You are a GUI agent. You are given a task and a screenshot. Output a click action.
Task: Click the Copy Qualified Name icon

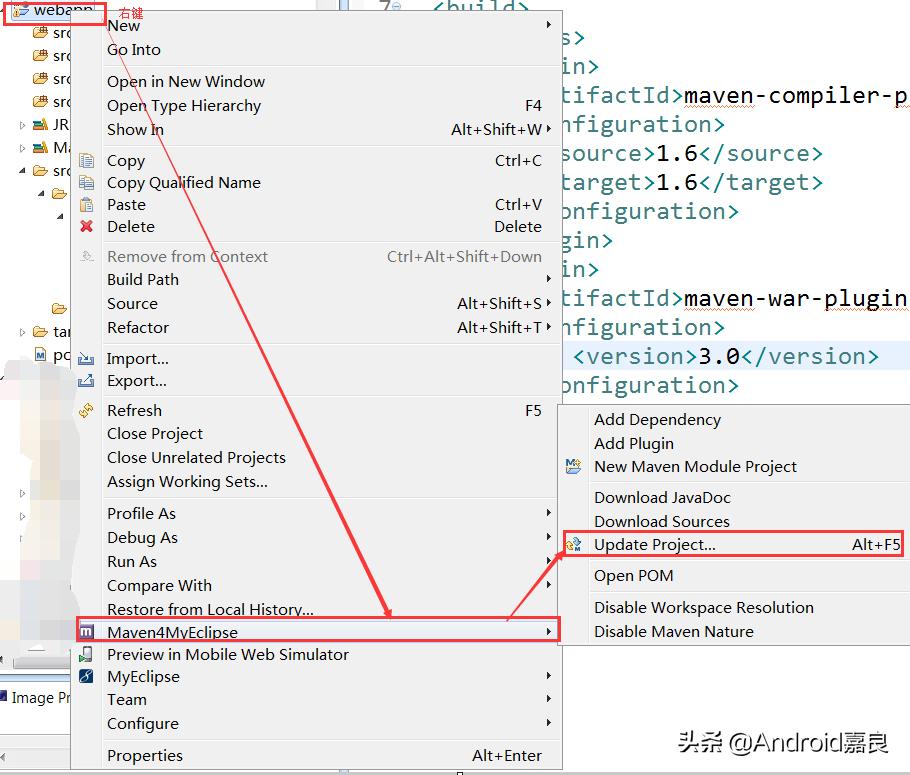point(86,182)
